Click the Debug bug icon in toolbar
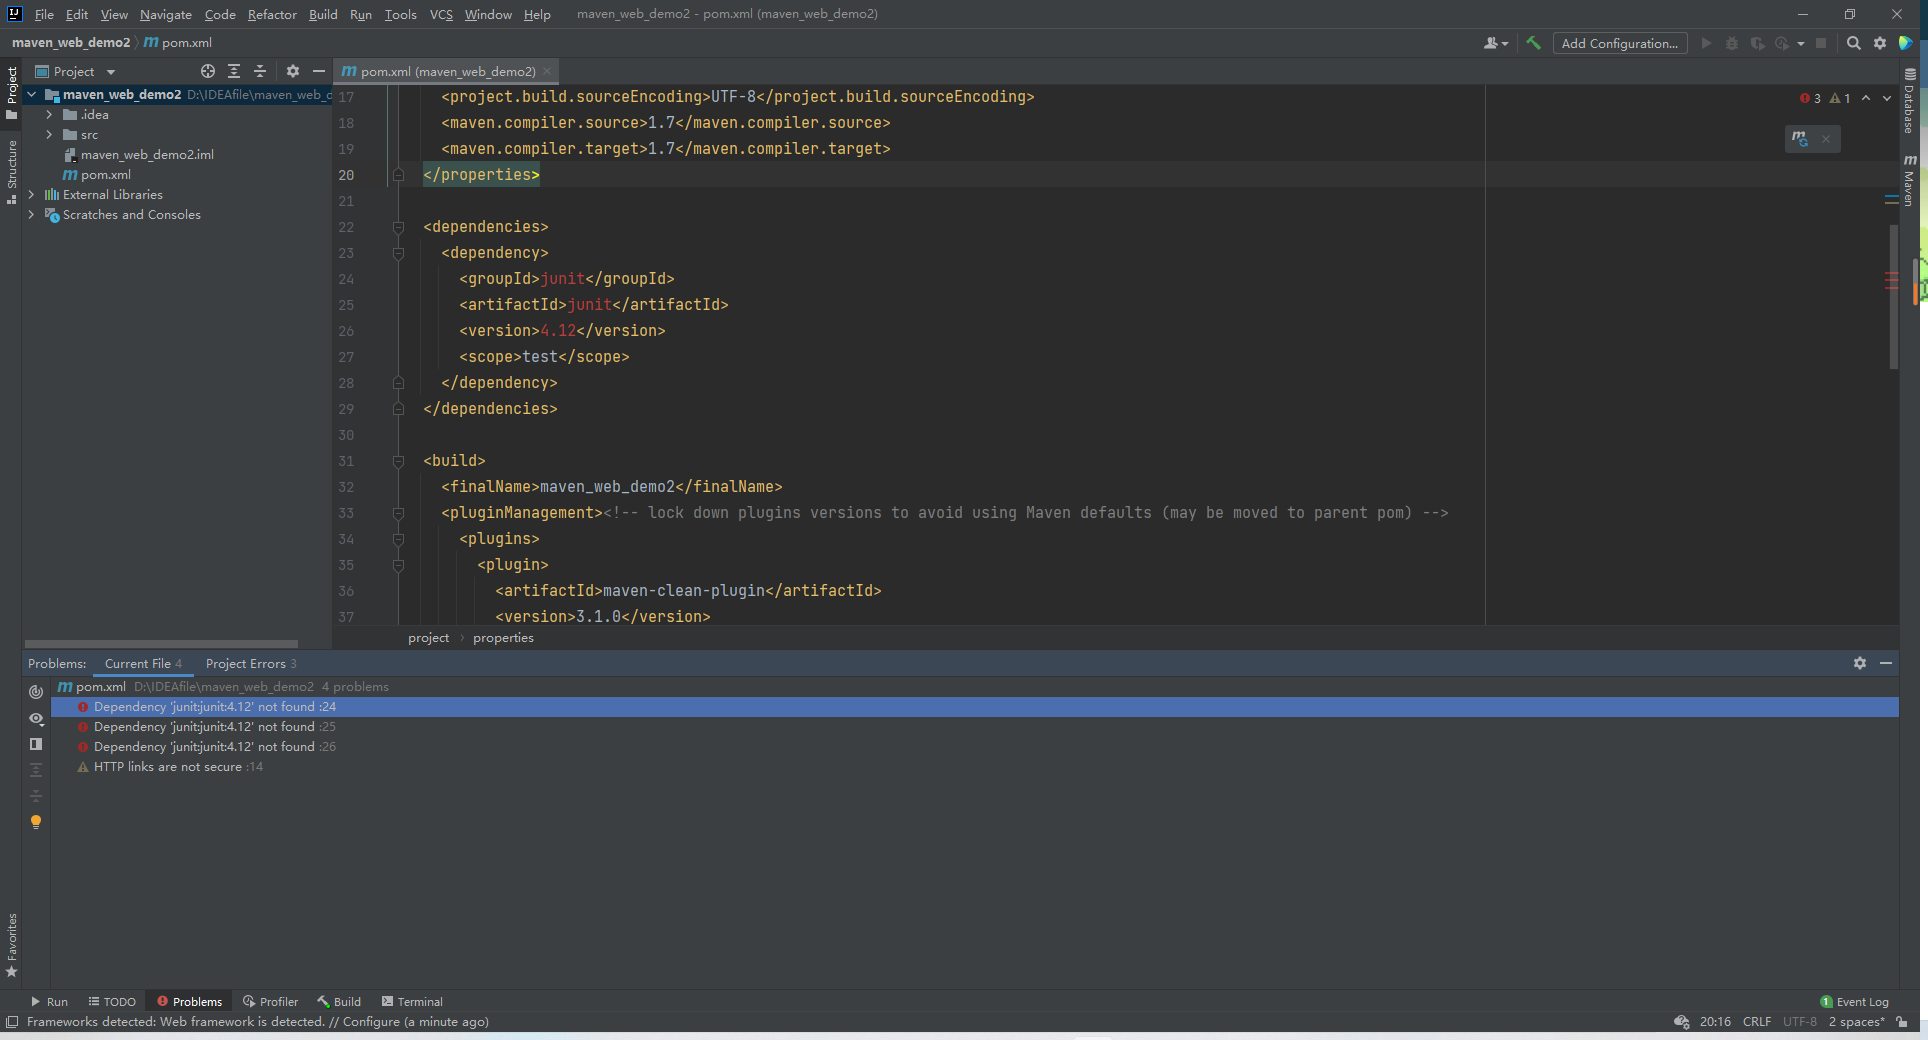Image resolution: width=1928 pixels, height=1040 pixels. tap(1732, 43)
